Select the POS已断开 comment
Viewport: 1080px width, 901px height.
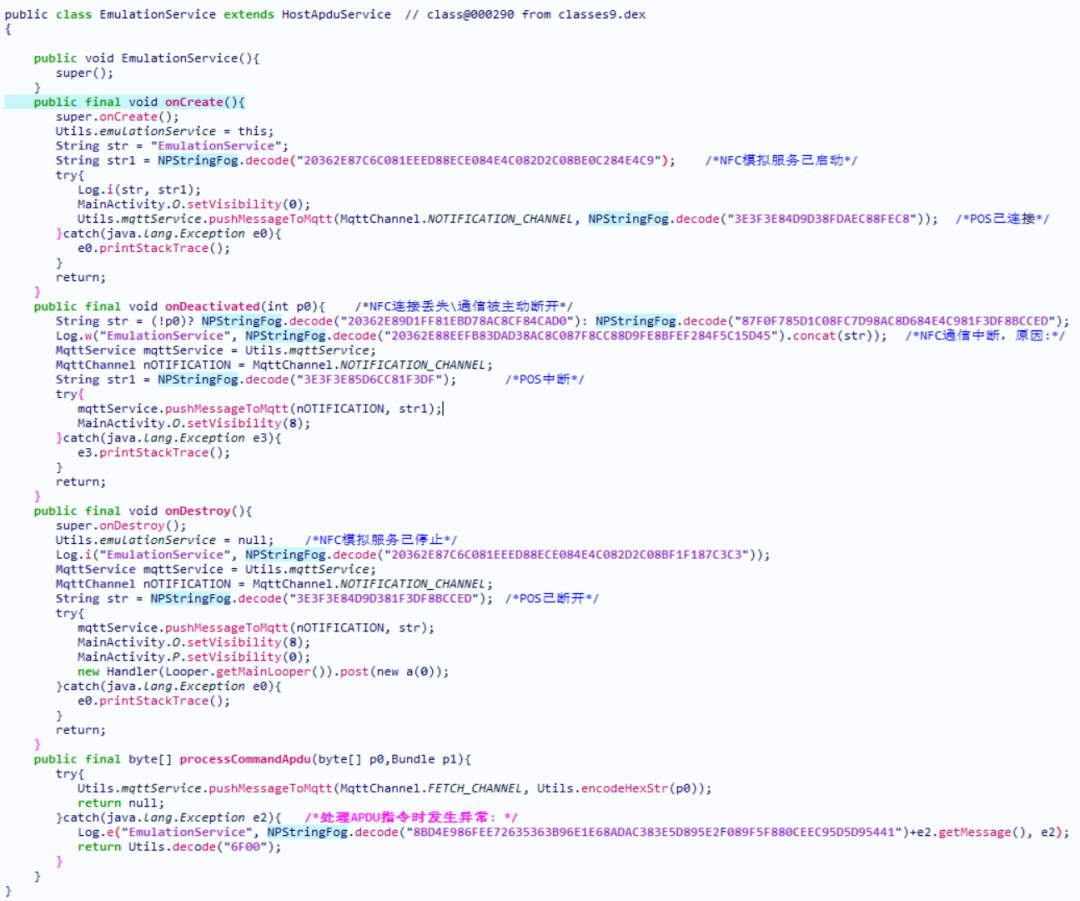pyautogui.click(x=553, y=598)
